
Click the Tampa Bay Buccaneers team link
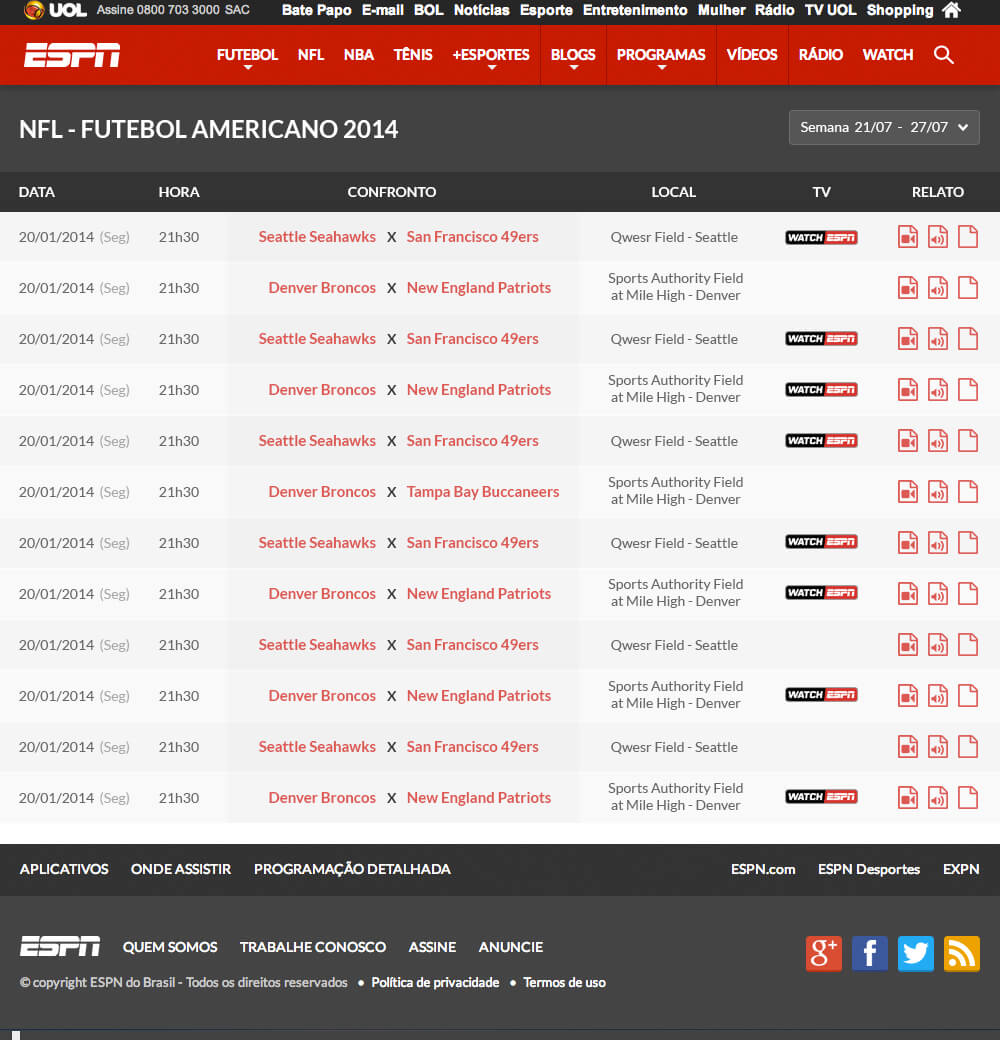tap(483, 492)
